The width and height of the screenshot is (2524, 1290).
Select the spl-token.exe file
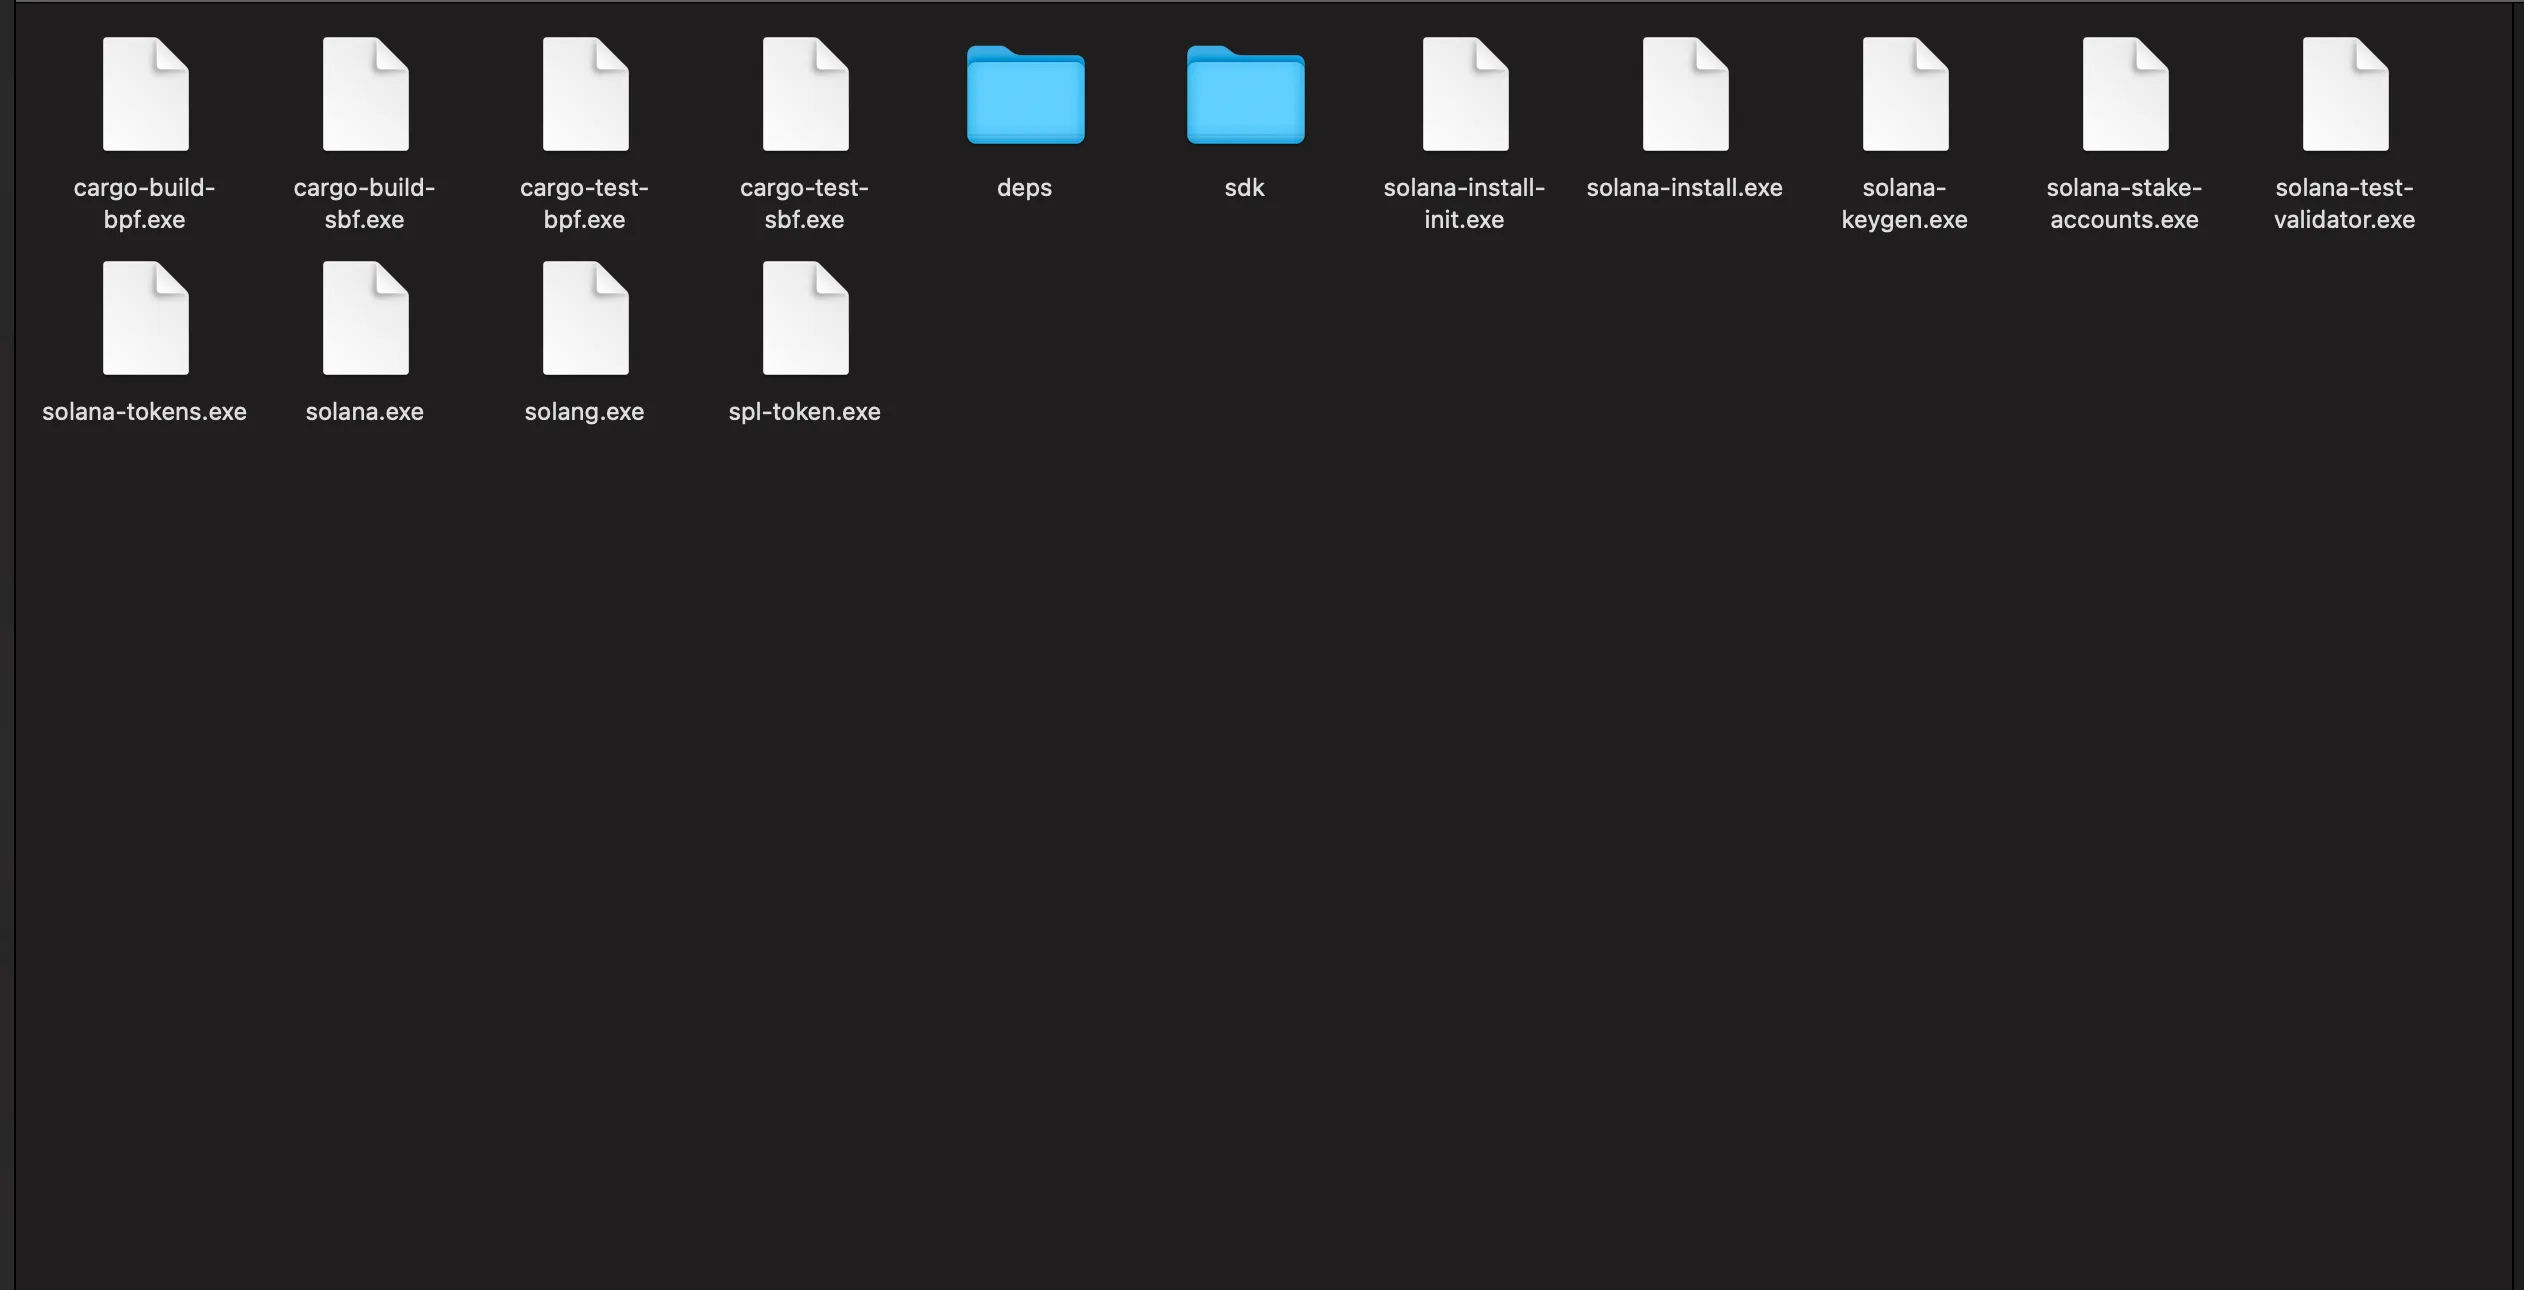804,317
